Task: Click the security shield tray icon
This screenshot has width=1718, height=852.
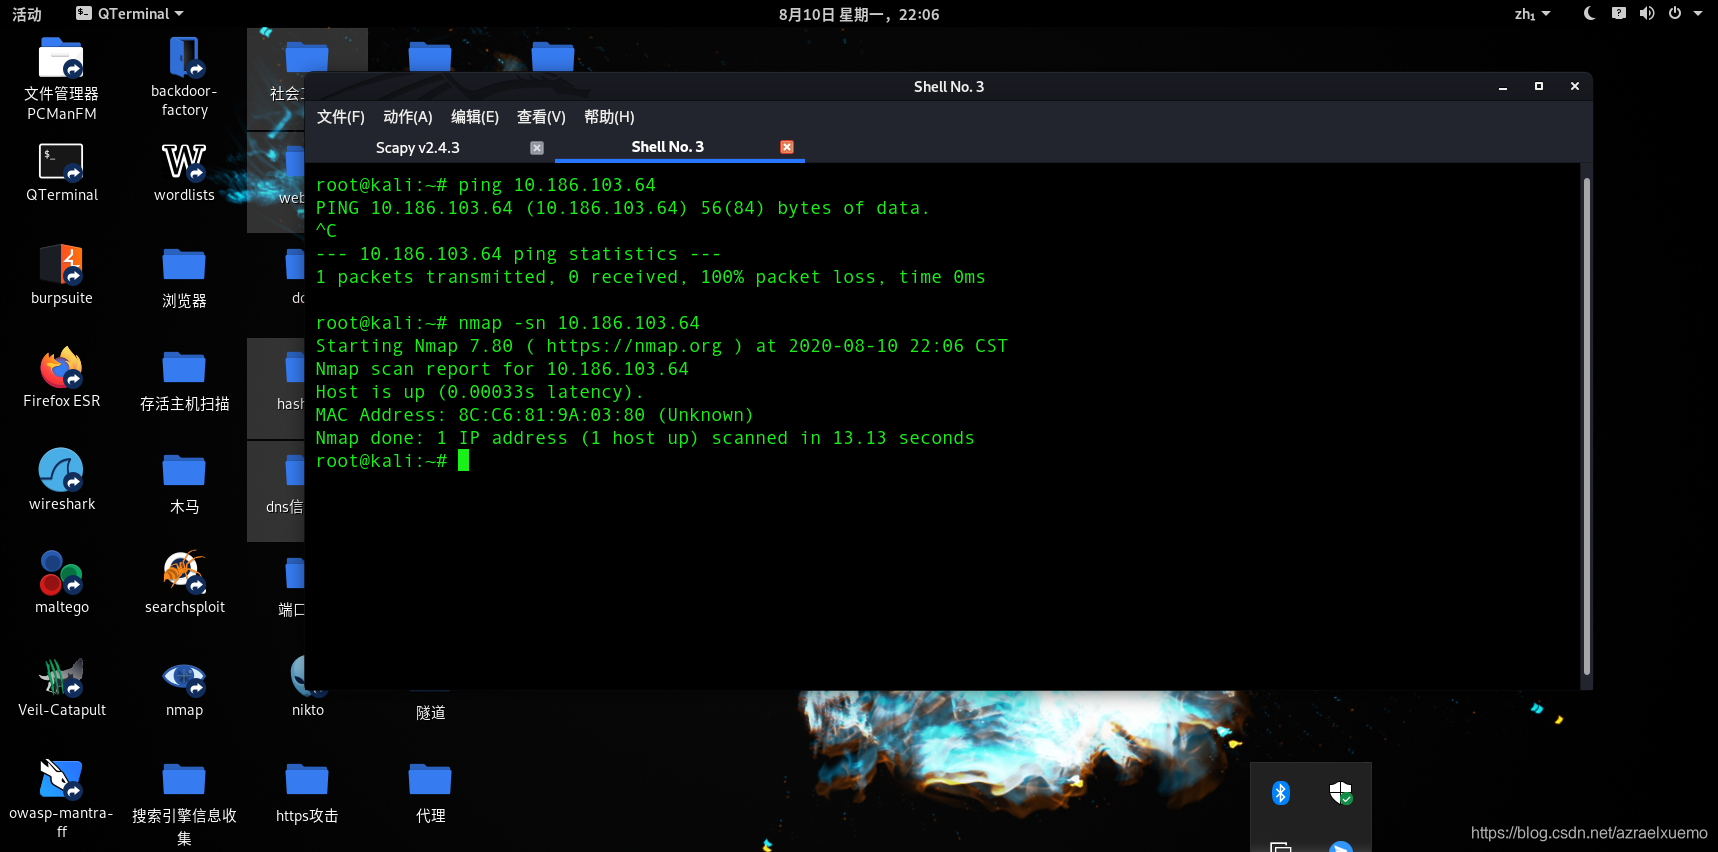Action: tap(1341, 793)
